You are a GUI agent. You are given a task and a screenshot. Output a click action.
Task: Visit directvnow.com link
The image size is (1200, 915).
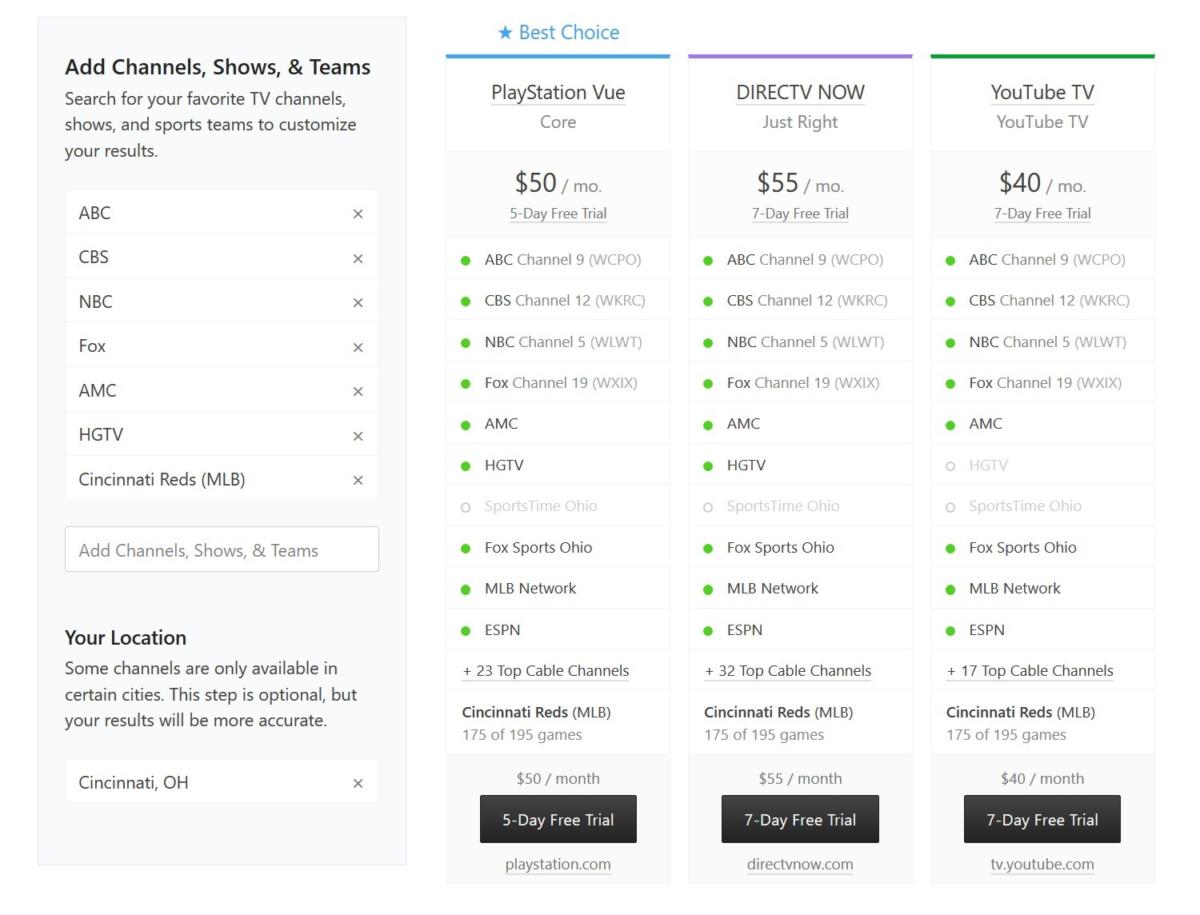tap(800, 865)
